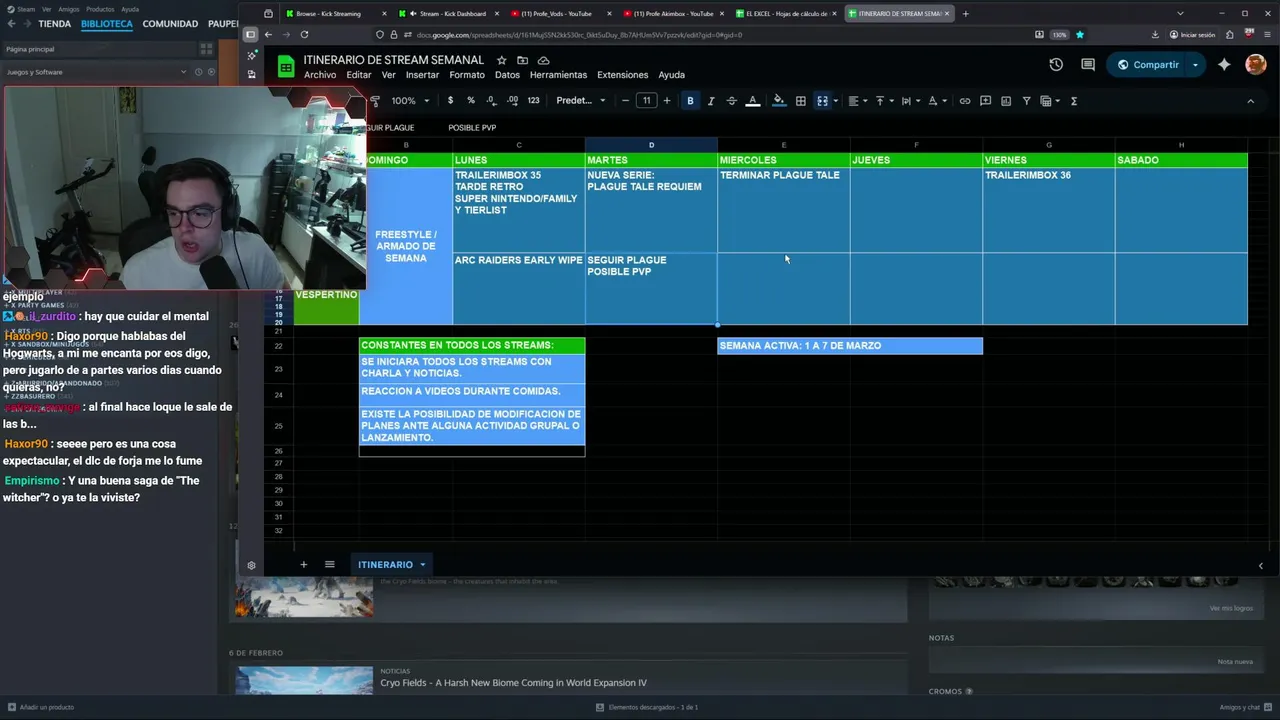Open font family Predet dropdown
Image resolution: width=1280 pixels, height=720 pixels.
click(x=581, y=101)
